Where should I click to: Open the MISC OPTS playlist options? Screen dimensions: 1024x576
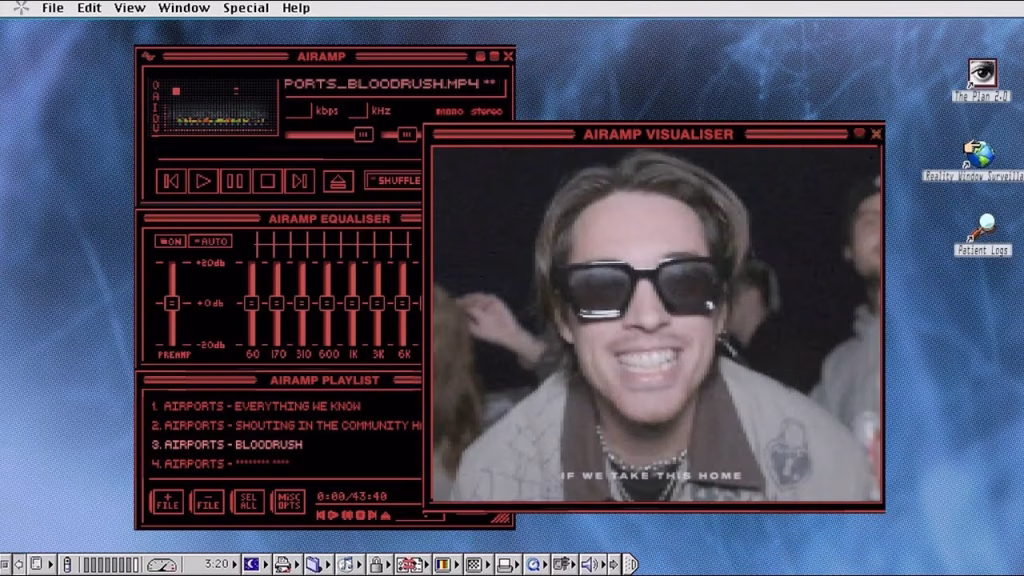[x=289, y=501]
